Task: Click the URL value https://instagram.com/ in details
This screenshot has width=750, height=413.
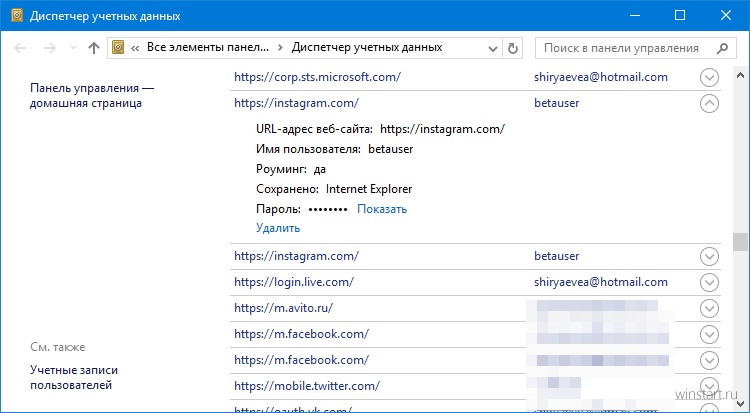Action: pos(442,129)
